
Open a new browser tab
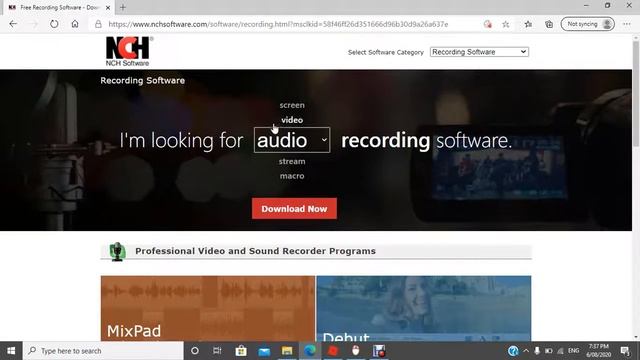[x=123, y=7]
